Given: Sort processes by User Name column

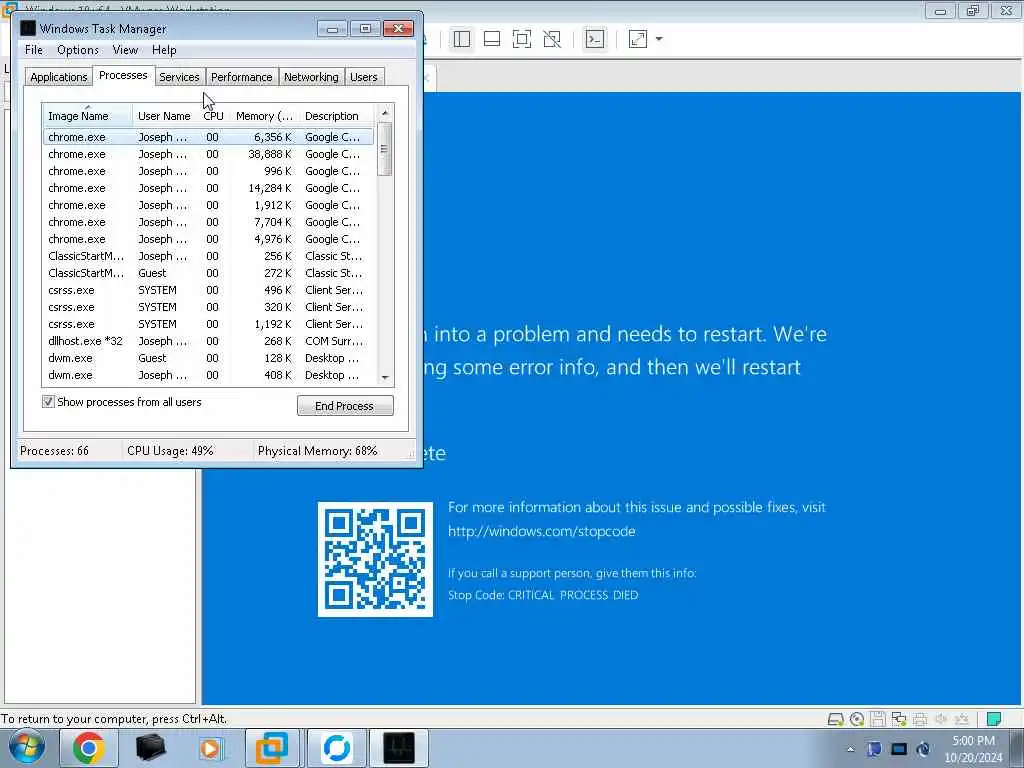Looking at the screenshot, I should coord(165,116).
